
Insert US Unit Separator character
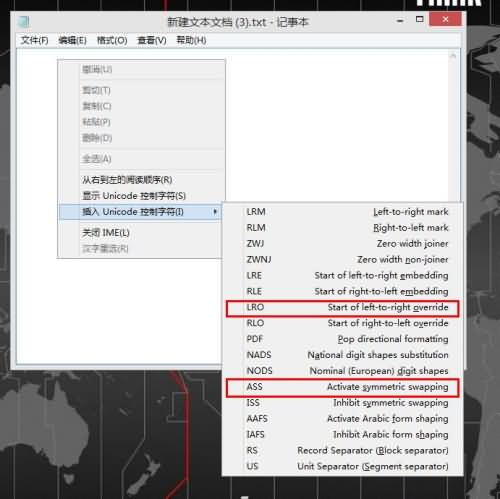[343, 466]
